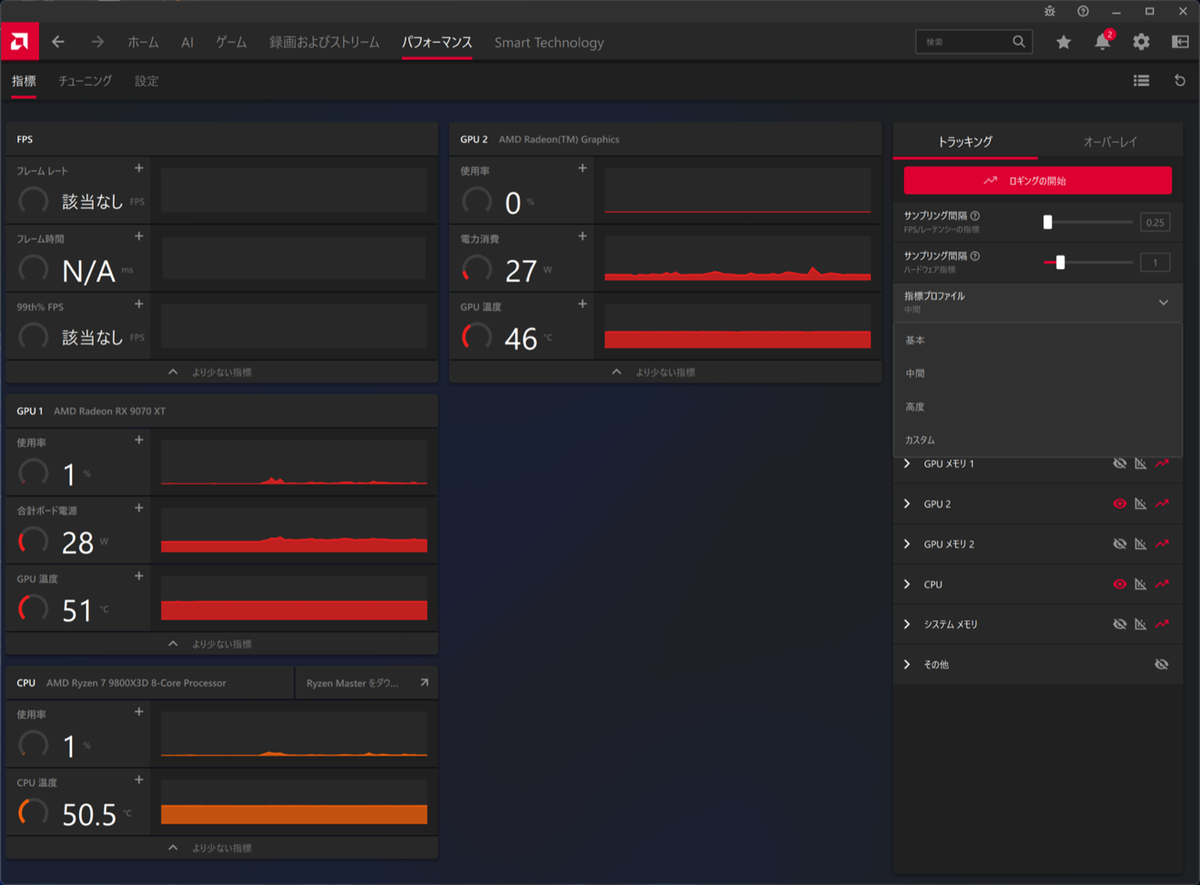Click the reset arrow icon below the toolbar
Viewport: 1200px width, 885px height.
click(x=1180, y=81)
